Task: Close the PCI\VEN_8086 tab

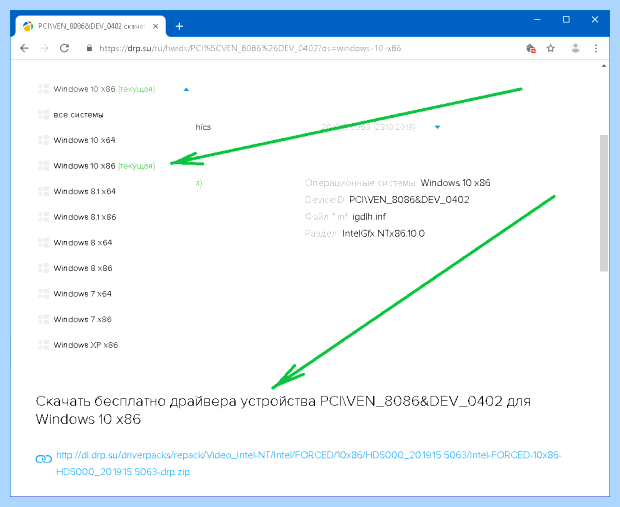Action: pyautogui.click(x=156, y=26)
